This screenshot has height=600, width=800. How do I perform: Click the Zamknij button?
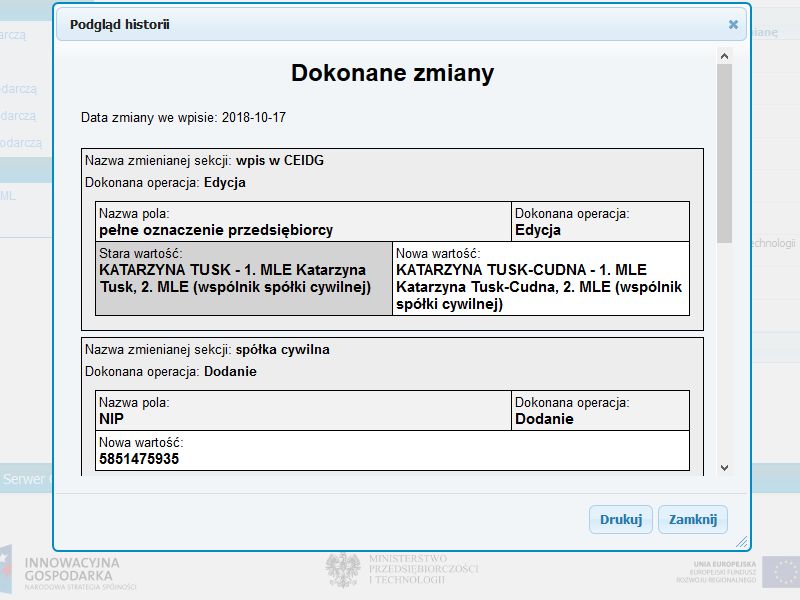(693, 519)
